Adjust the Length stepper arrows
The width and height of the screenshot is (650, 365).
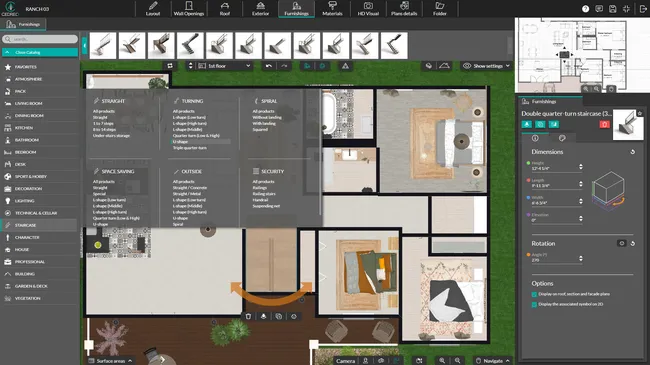click(581, 184)
